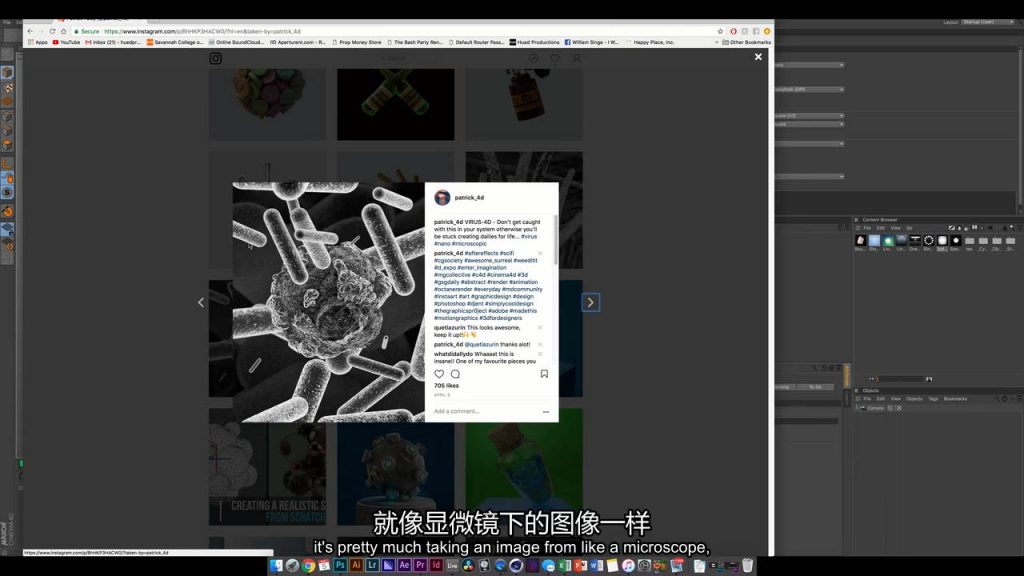The height and width of the screenshot is (576, 1024).
Task: Open the Happy Place, Inc. bookmark
Action: point(650,42)
